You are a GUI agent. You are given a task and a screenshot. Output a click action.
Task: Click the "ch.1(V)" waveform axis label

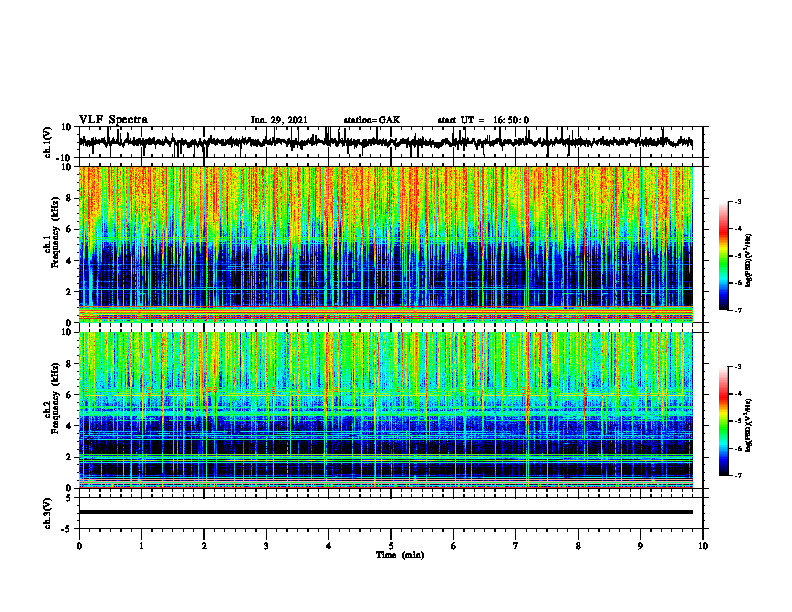48,142
